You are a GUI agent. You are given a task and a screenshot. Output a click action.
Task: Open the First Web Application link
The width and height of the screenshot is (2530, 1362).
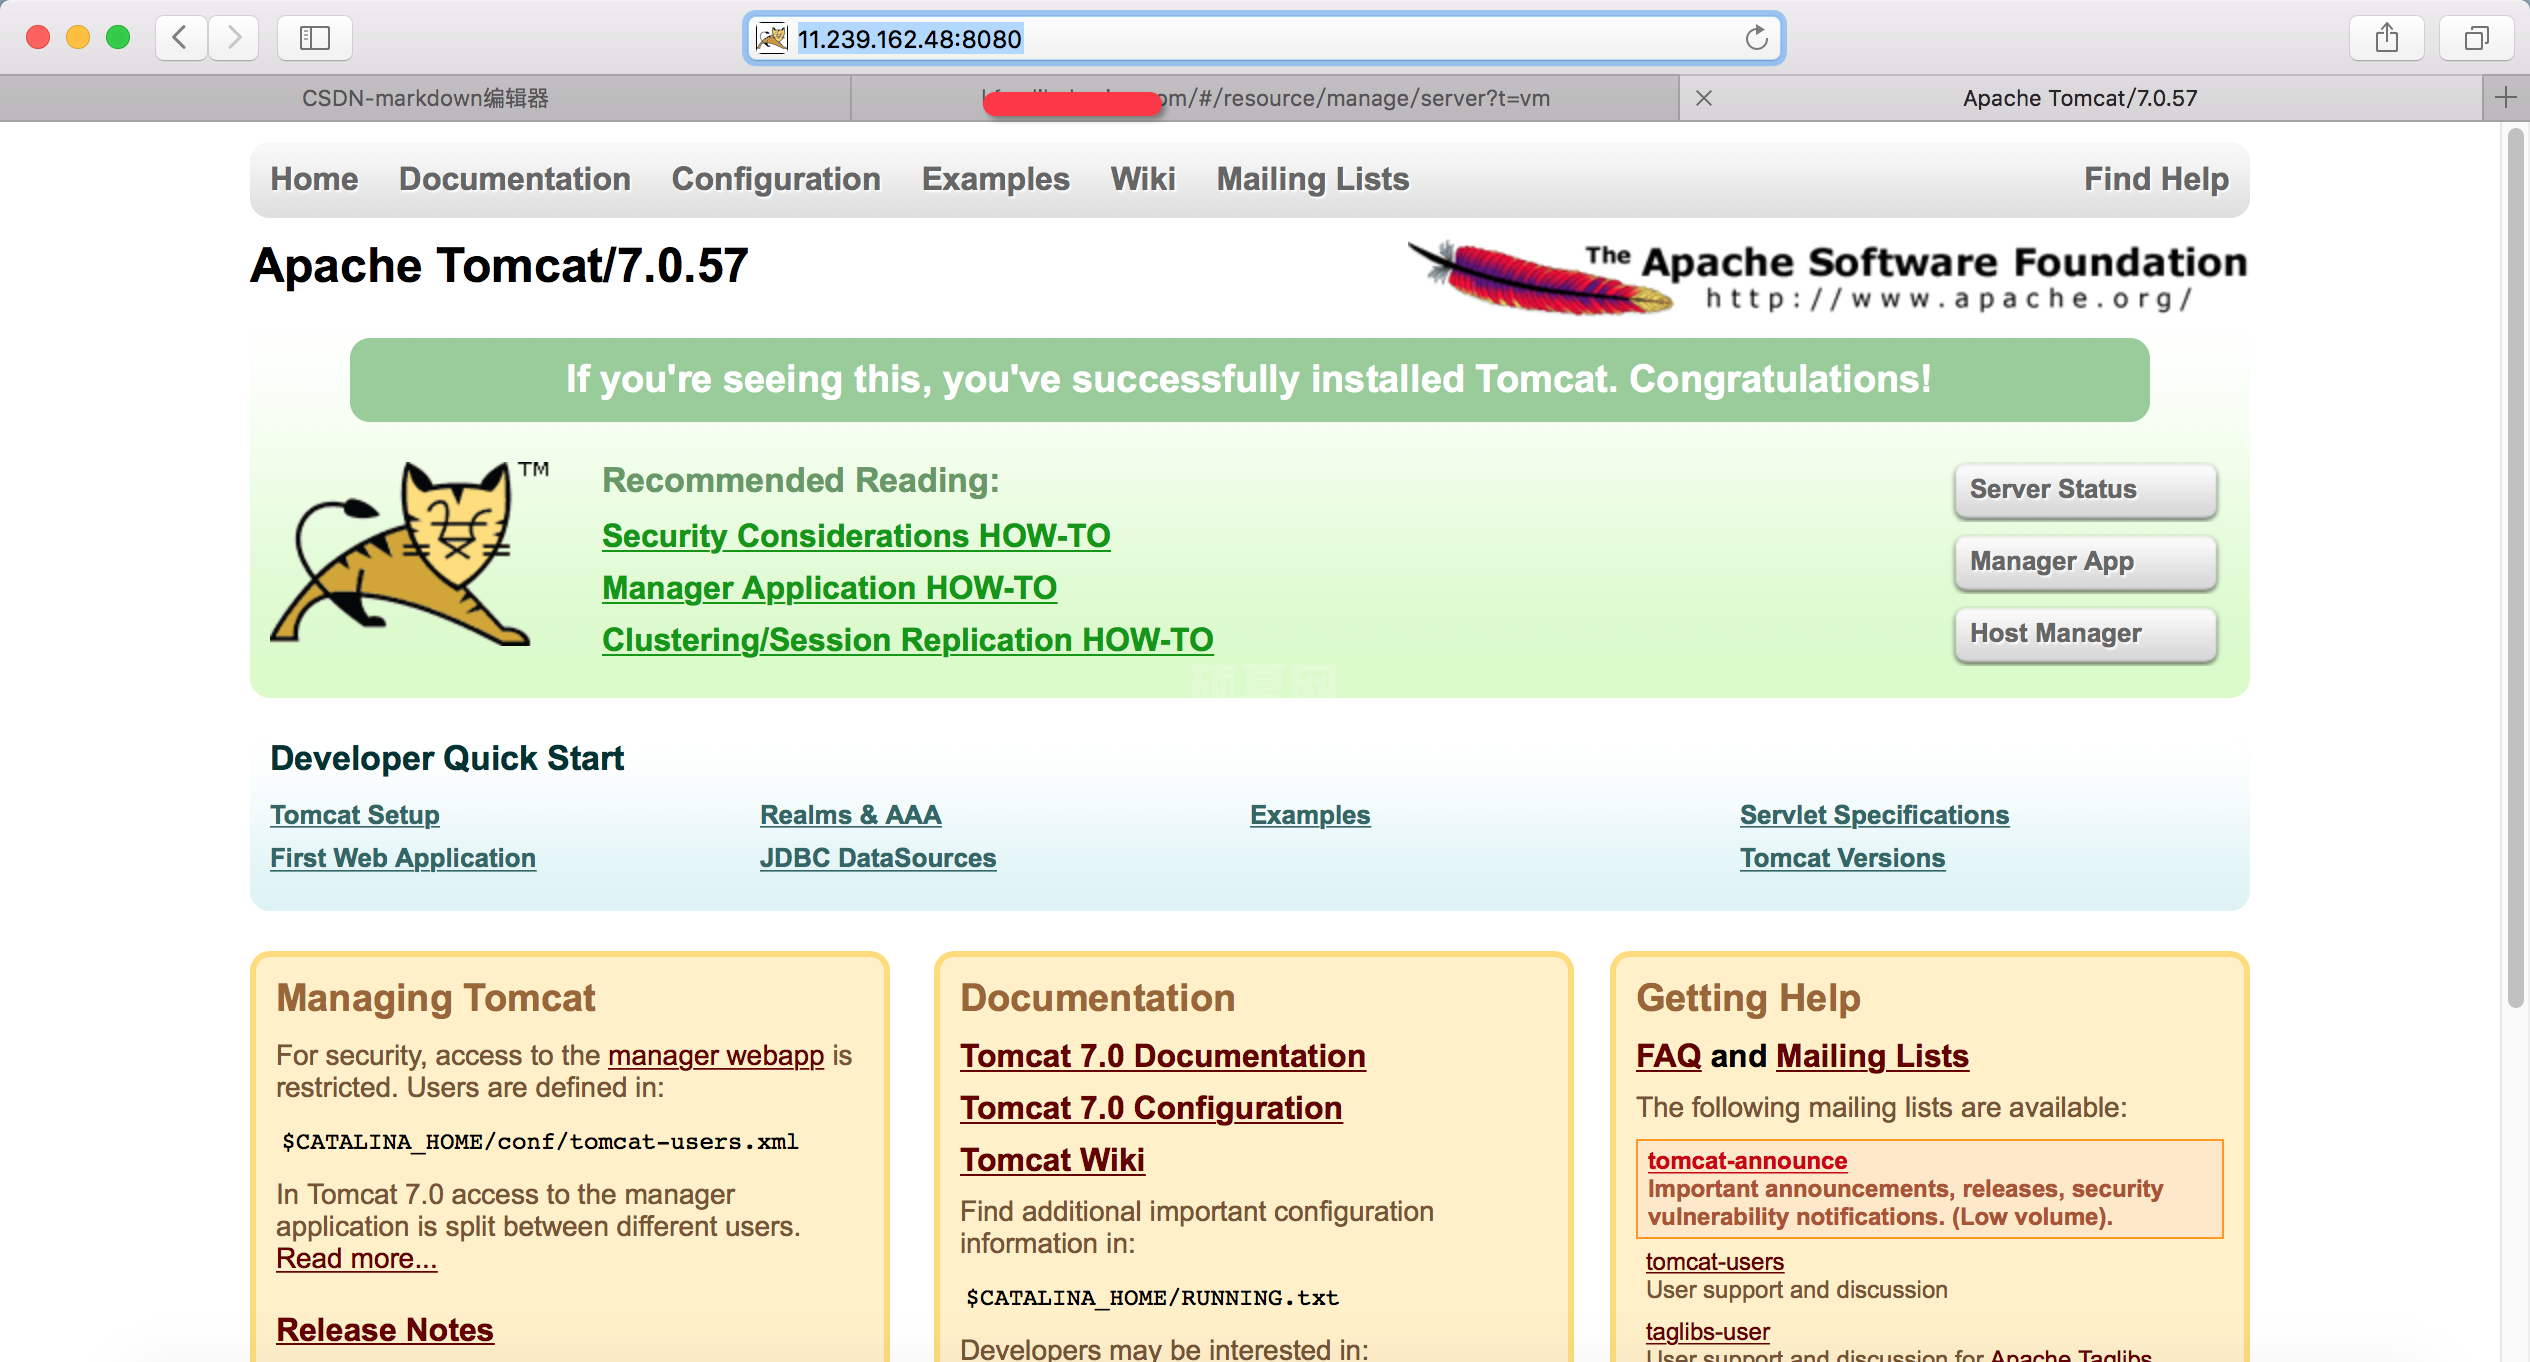403,858
